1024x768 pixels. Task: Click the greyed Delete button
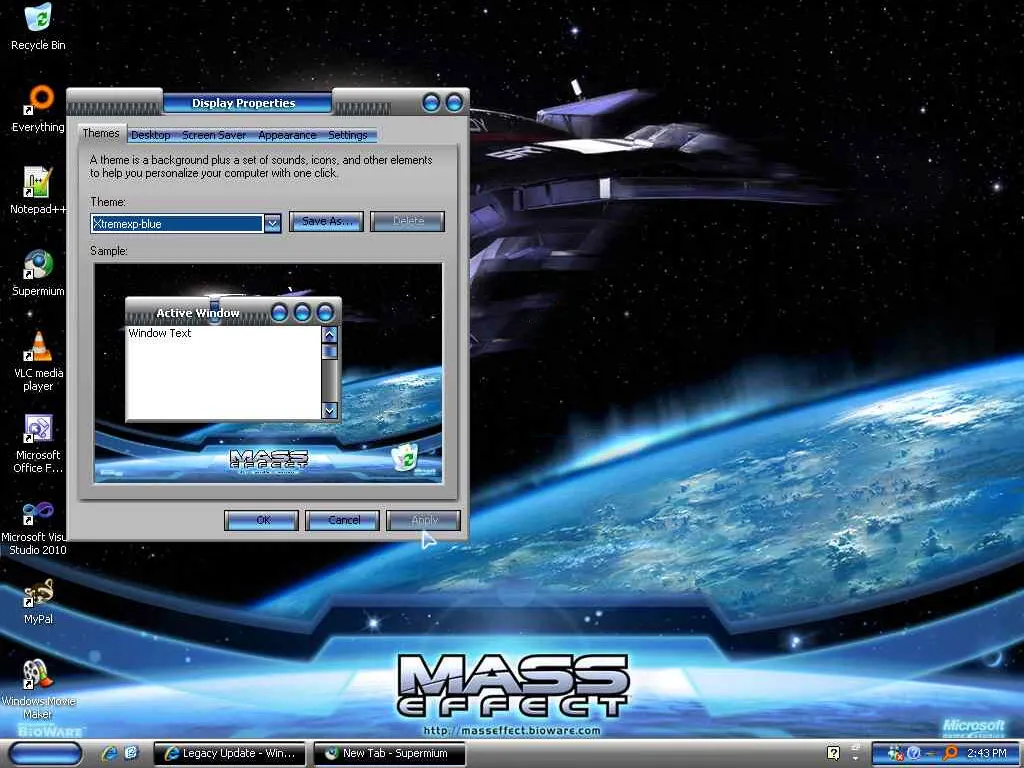(408, 221)
